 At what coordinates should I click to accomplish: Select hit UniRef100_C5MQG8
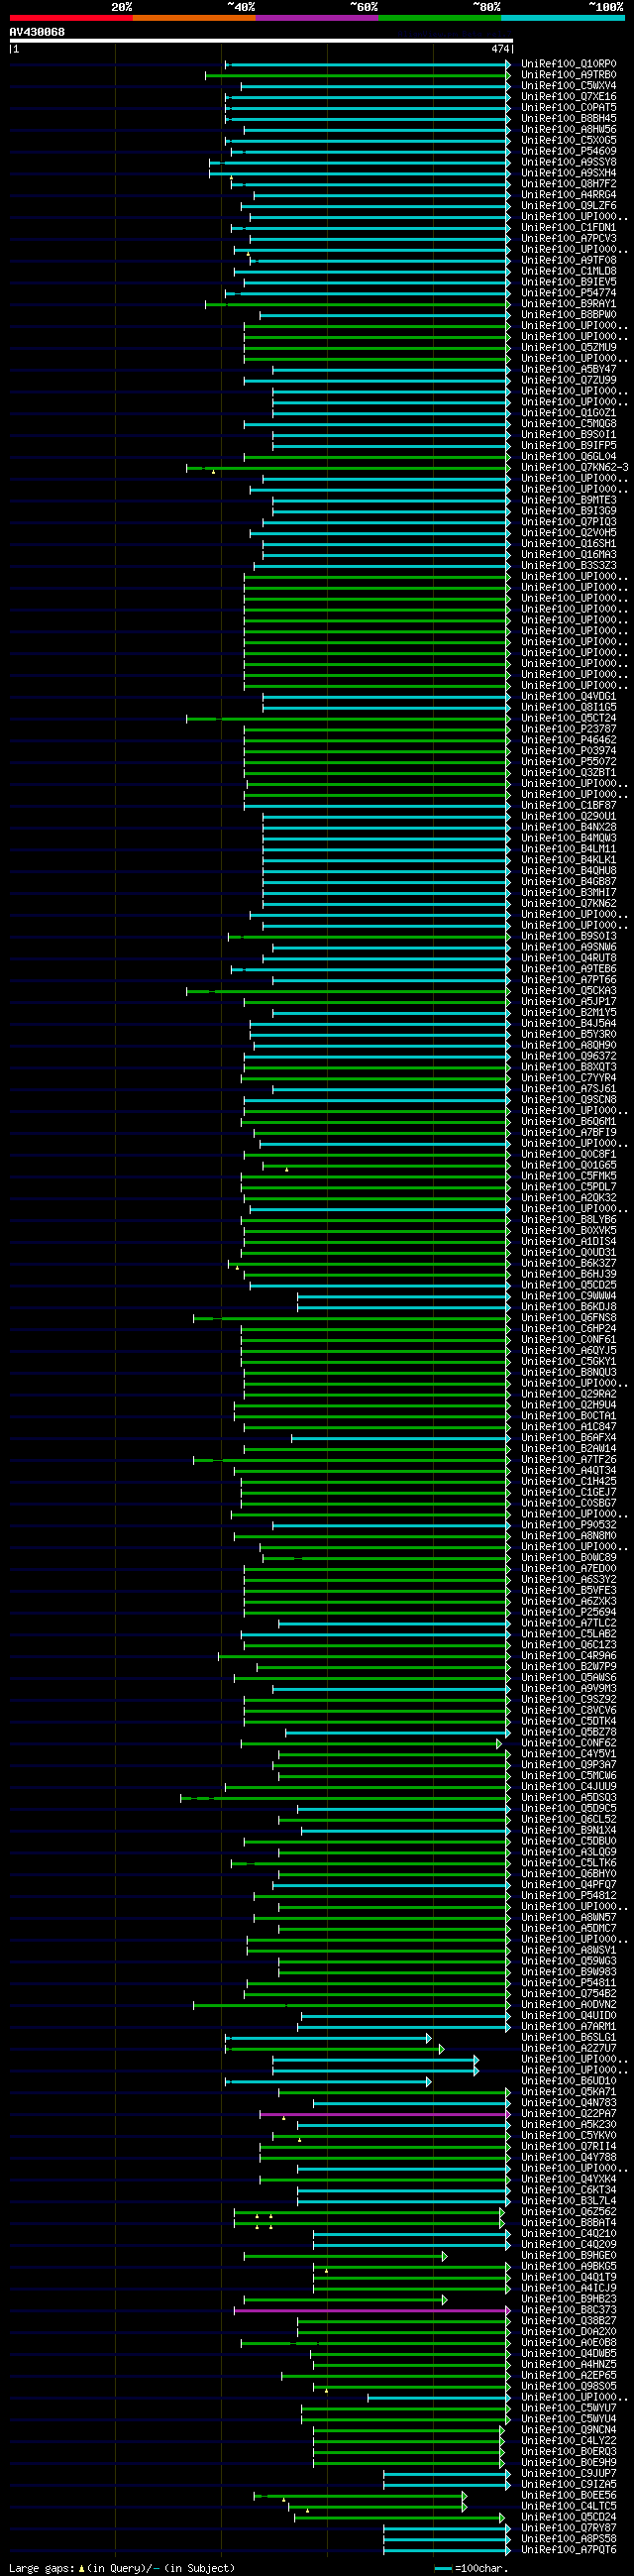(x=569, y=424)
